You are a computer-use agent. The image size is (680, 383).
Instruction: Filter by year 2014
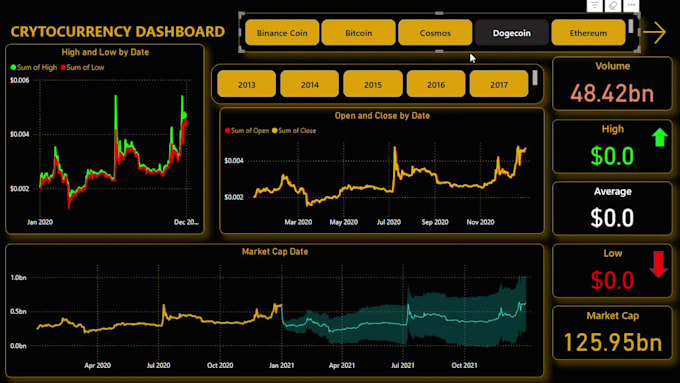[x=310, y=85]
